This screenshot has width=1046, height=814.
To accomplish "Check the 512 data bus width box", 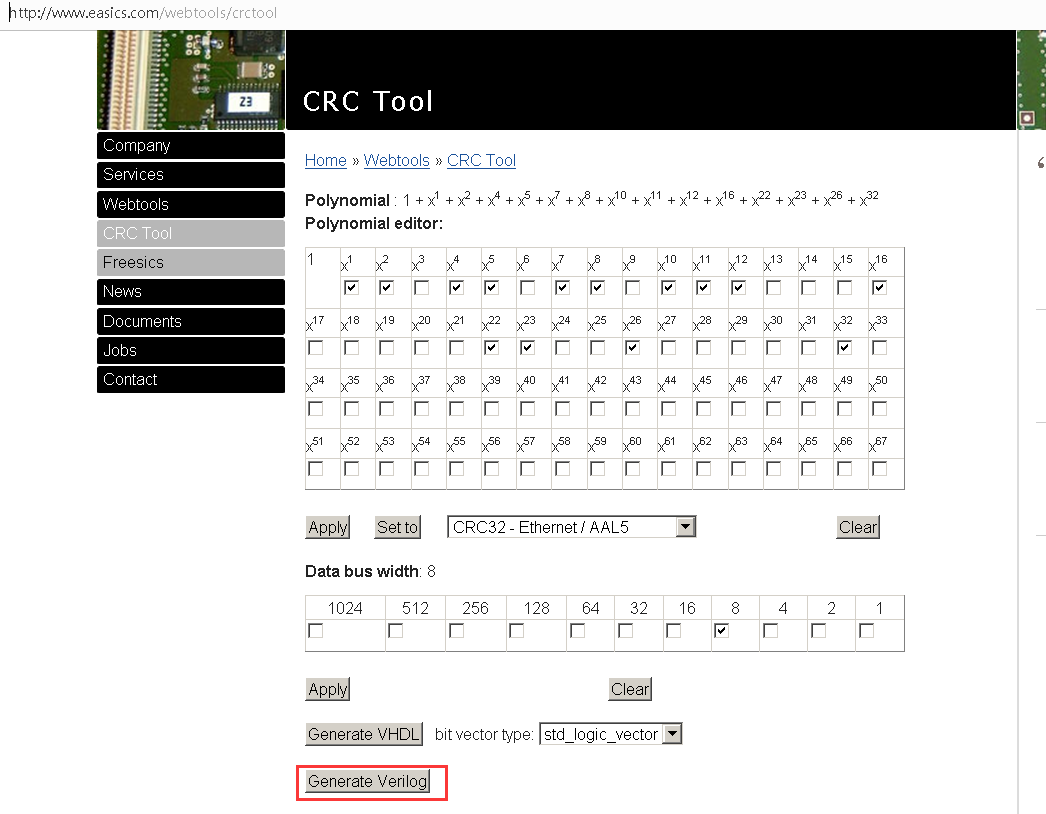I will [395, 631].
